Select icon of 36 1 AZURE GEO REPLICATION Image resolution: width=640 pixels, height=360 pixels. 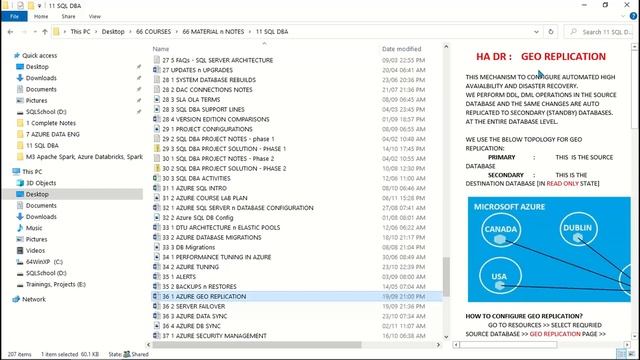pyautogui.click(x=156, y=296)
